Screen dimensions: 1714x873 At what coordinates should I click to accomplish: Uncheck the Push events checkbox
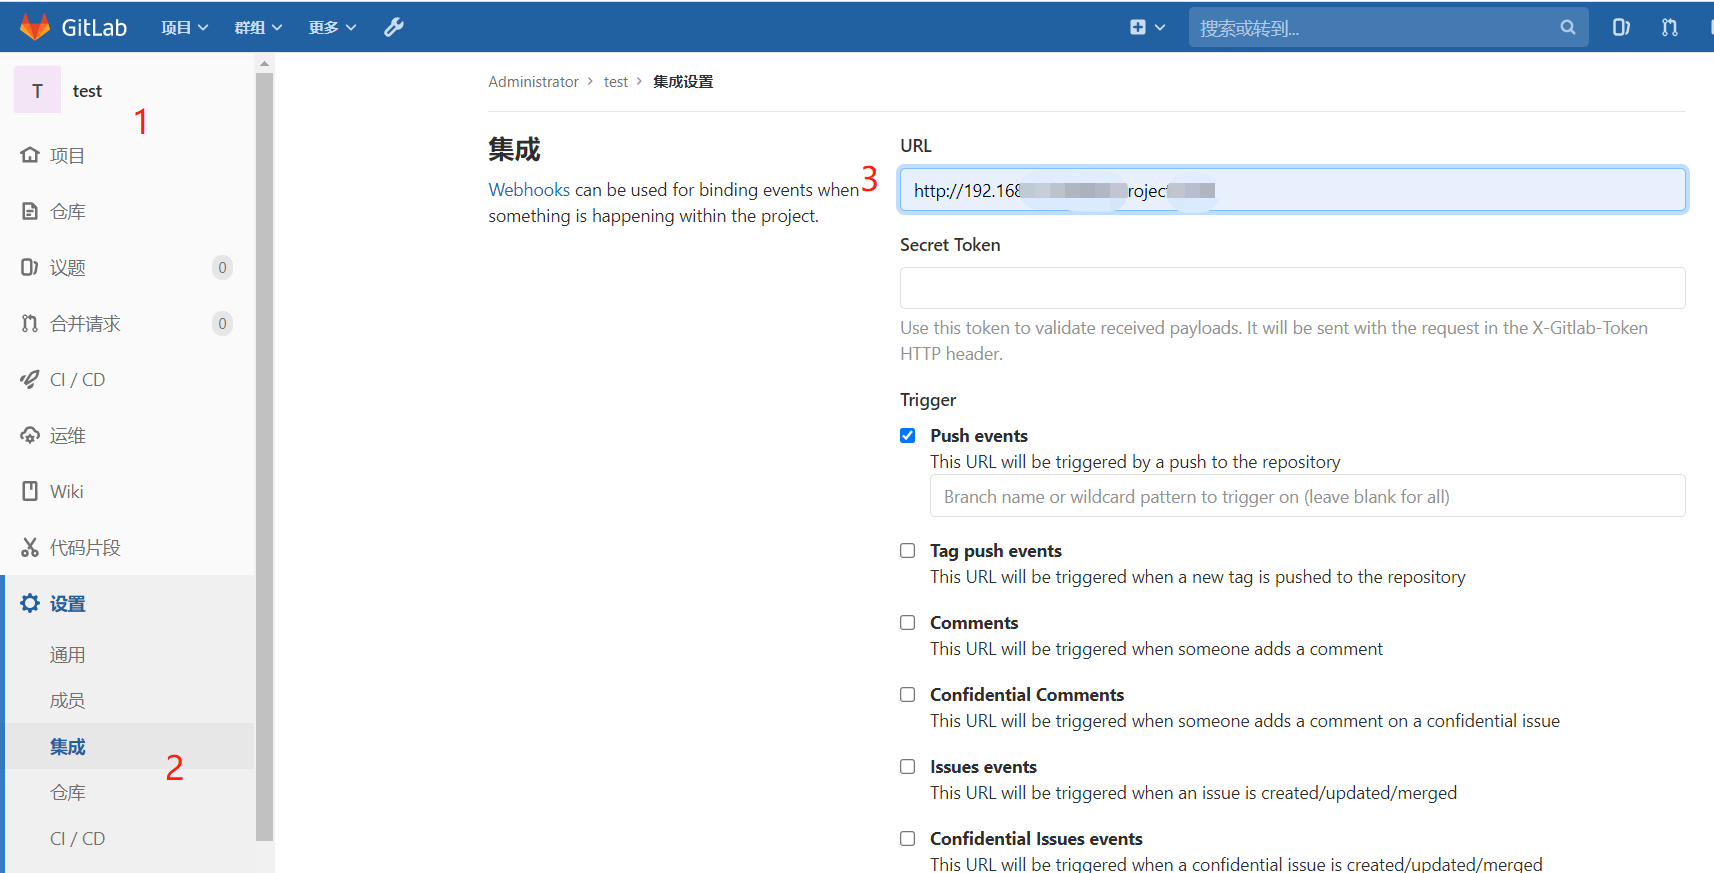pyautogui.click(x=907, y=435)
